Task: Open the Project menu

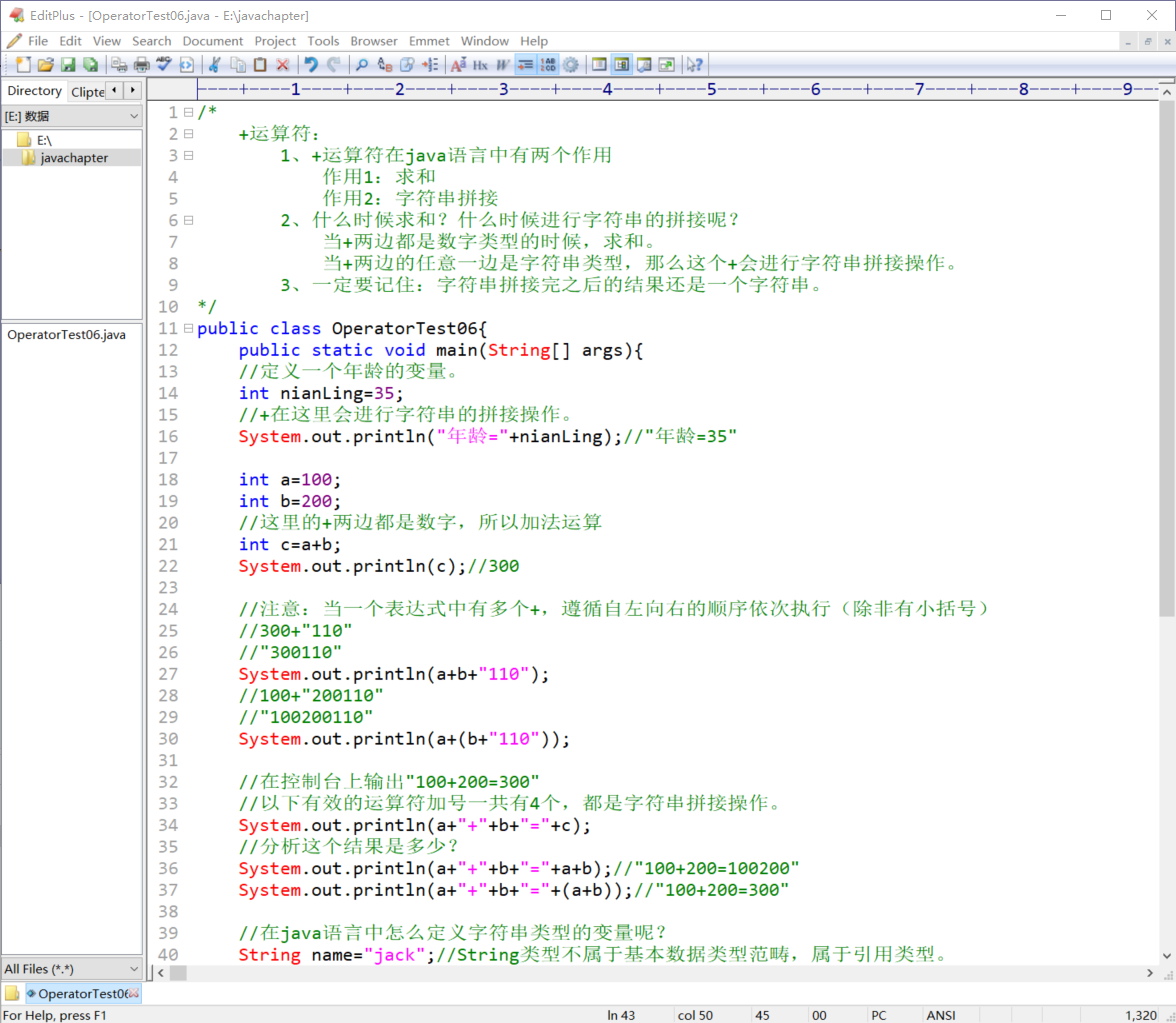Action: tap(275, 41)
